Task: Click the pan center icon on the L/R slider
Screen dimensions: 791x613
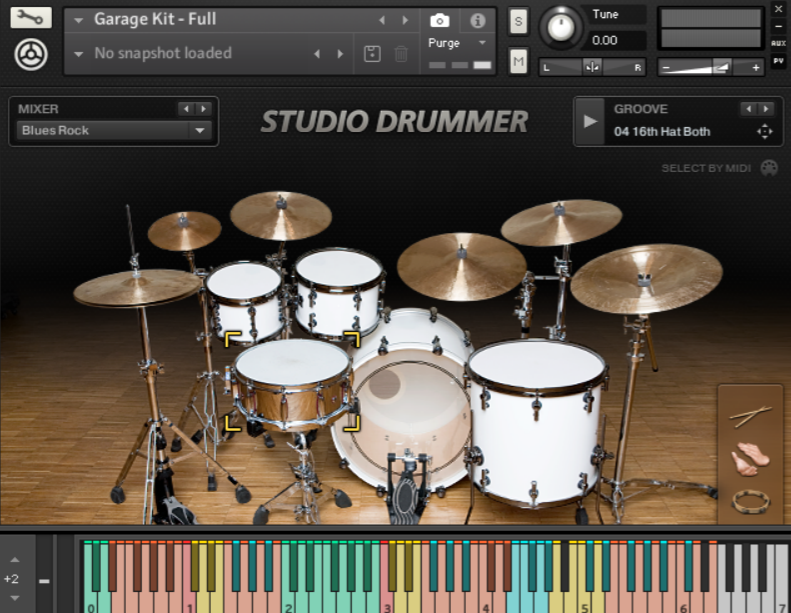Action: point(592,67)
